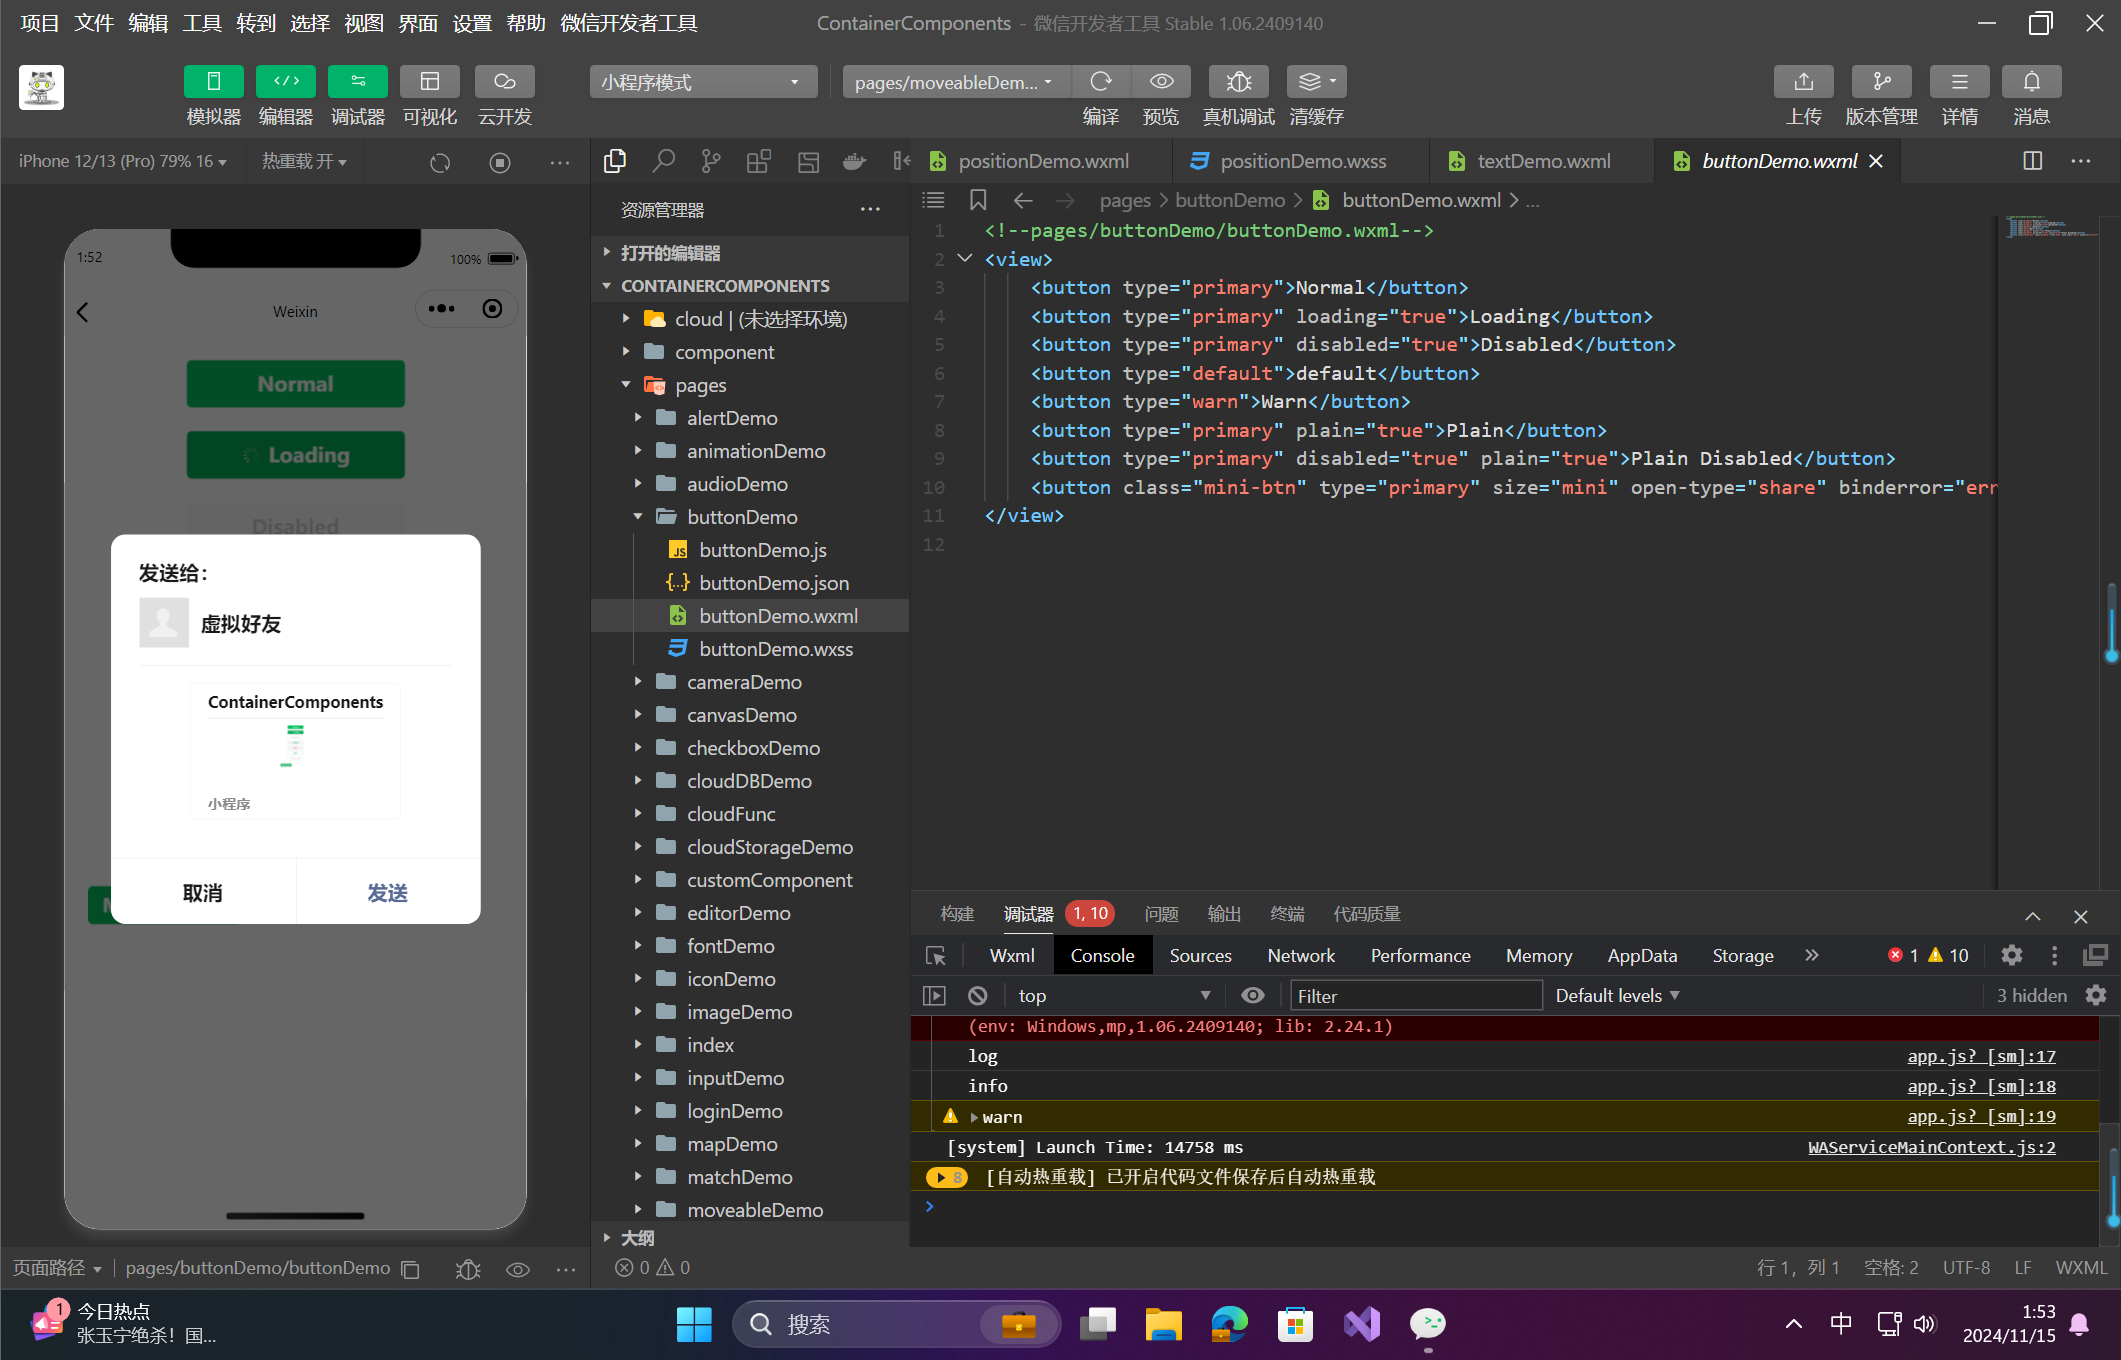The height and width of the screenshot is (1360, 2121).
Task: Switch to the Network tab
Action: [1300, 955]
